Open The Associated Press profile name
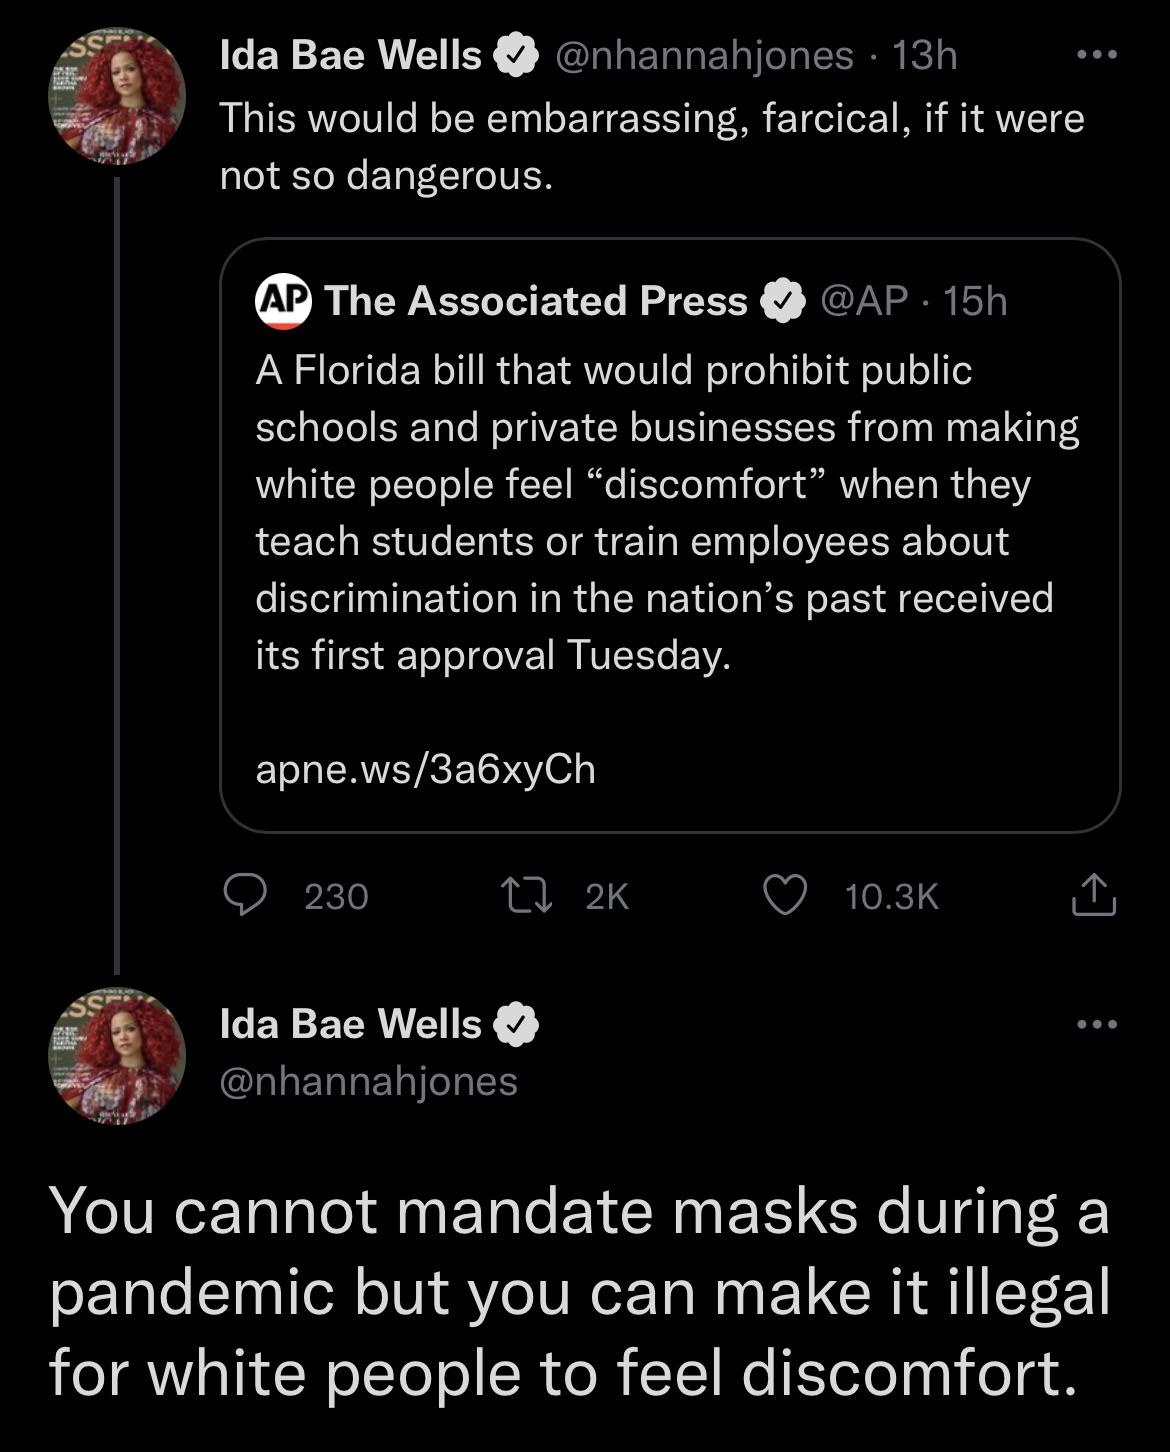 [535, 301]
